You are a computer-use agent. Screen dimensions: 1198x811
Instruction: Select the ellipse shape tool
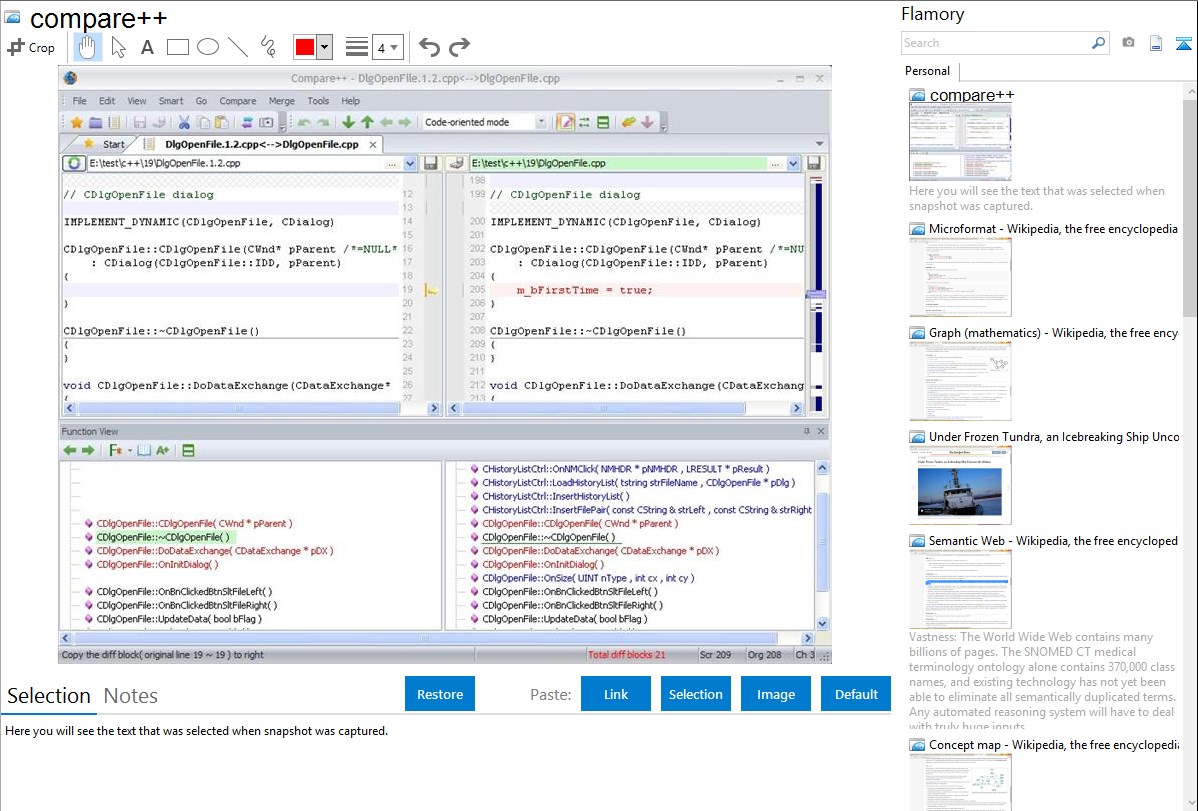pyautogui.click(x=208, y=47)
